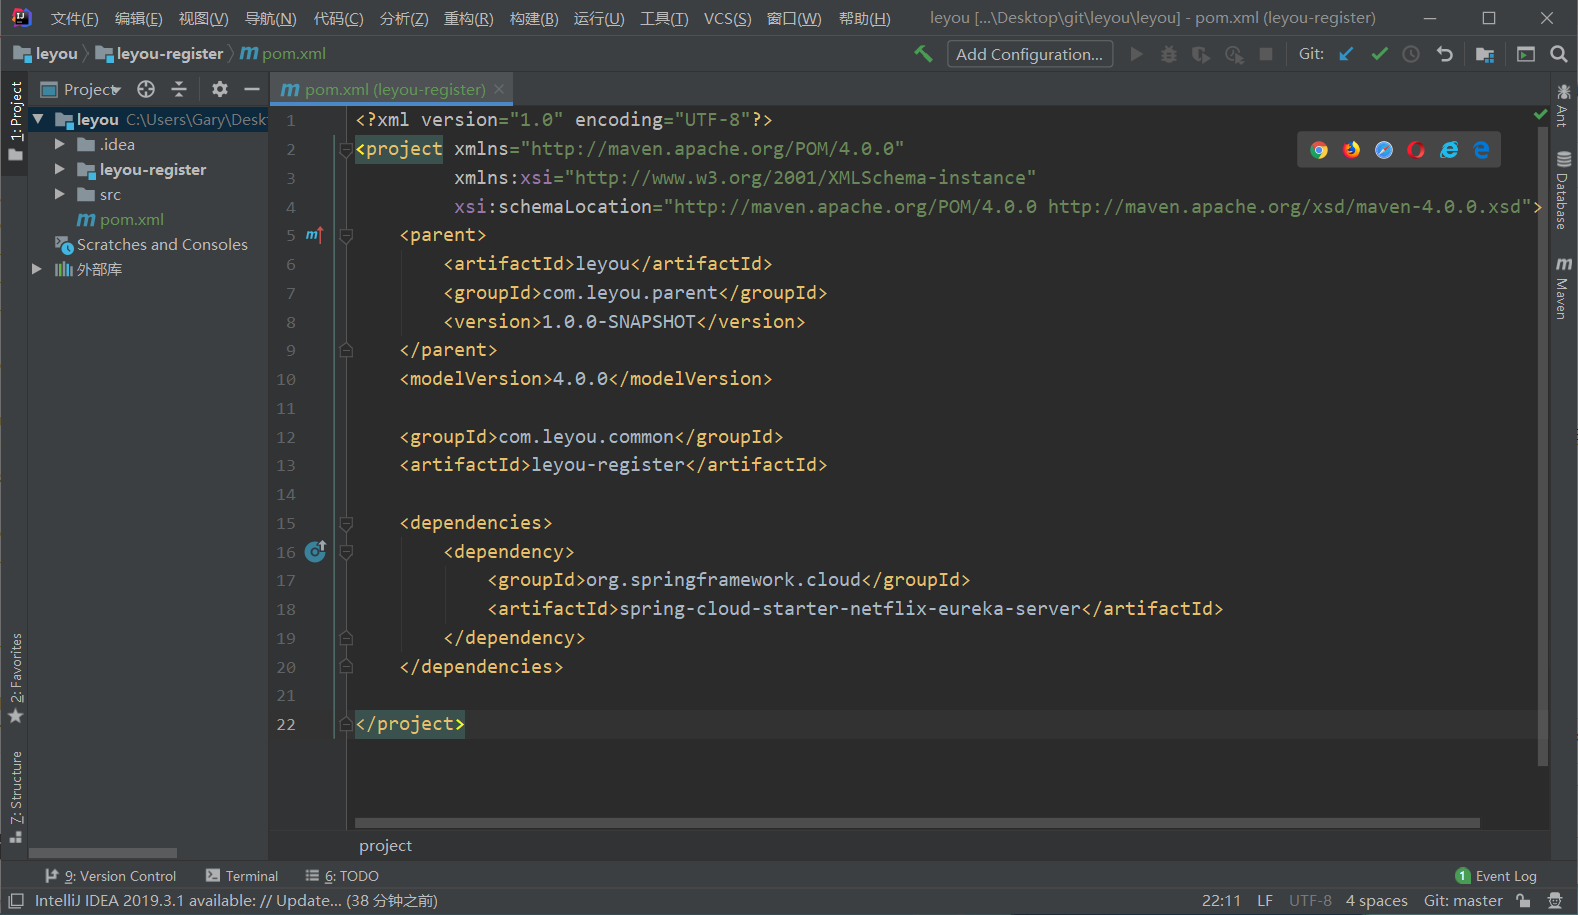Fold the parent tag on line 5
The image size is (1578, 915).
pyautogui.click(x=346, y=236)
